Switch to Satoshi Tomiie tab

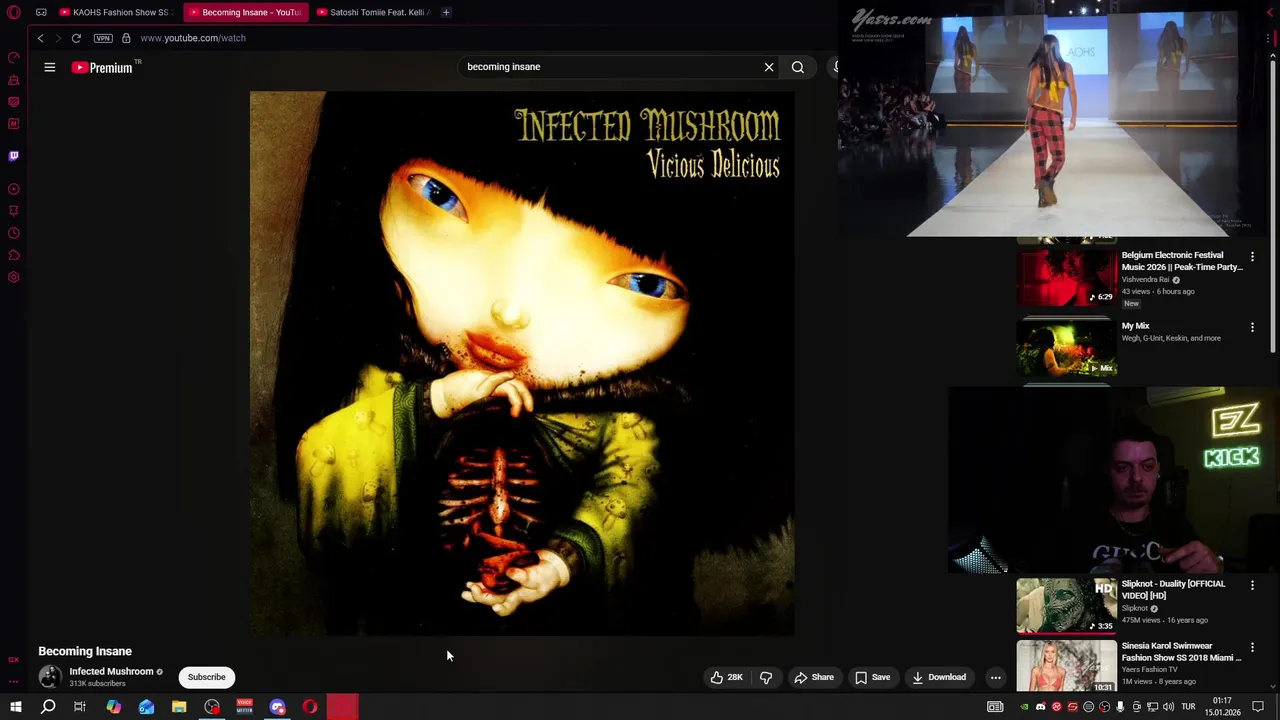coord(372,12)
